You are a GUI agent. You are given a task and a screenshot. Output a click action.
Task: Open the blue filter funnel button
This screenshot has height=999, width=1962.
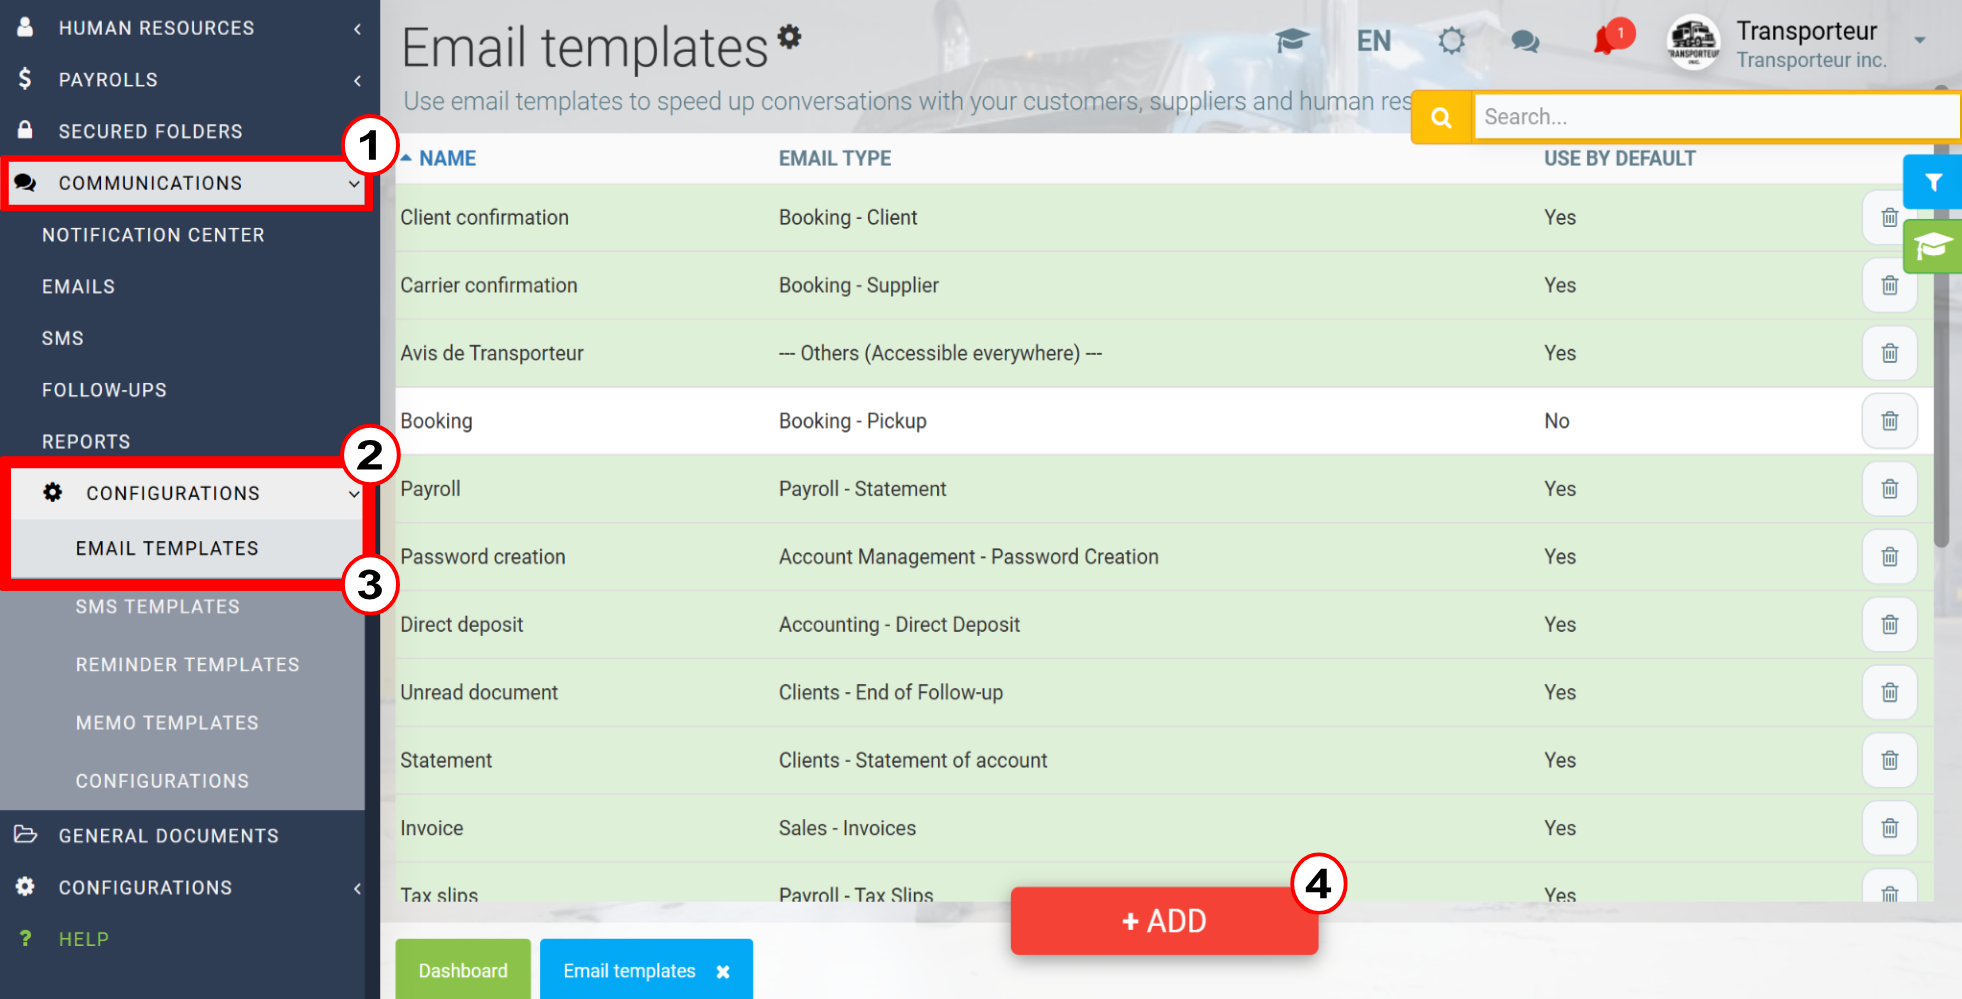1933,182
